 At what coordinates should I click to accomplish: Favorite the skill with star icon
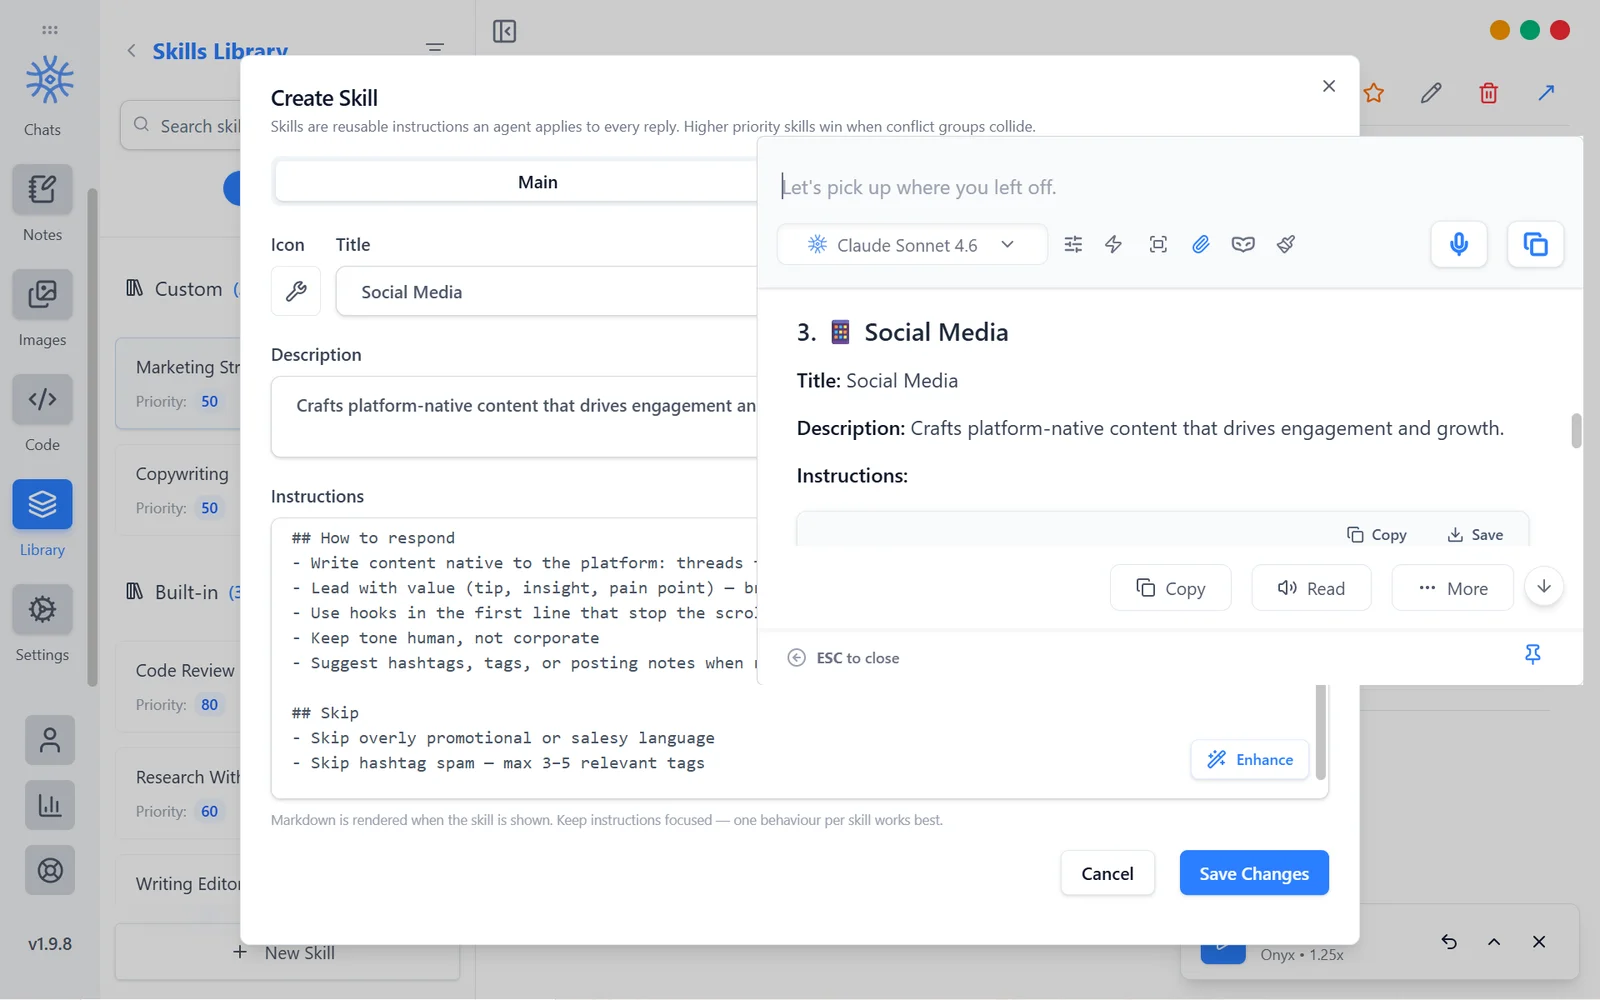(x=1374, y=93)
